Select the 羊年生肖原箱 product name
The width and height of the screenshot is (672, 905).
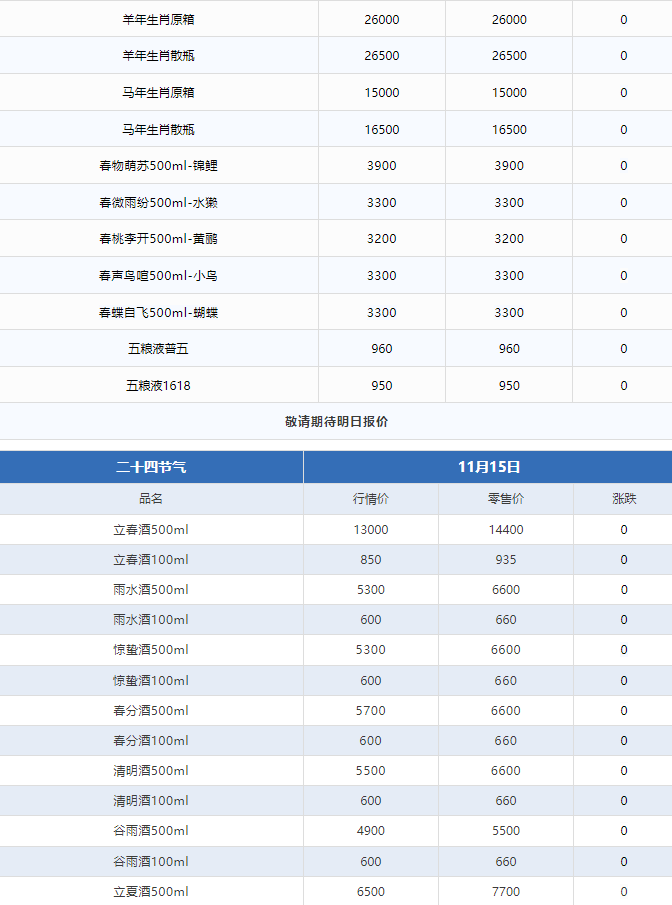(158, 19)
